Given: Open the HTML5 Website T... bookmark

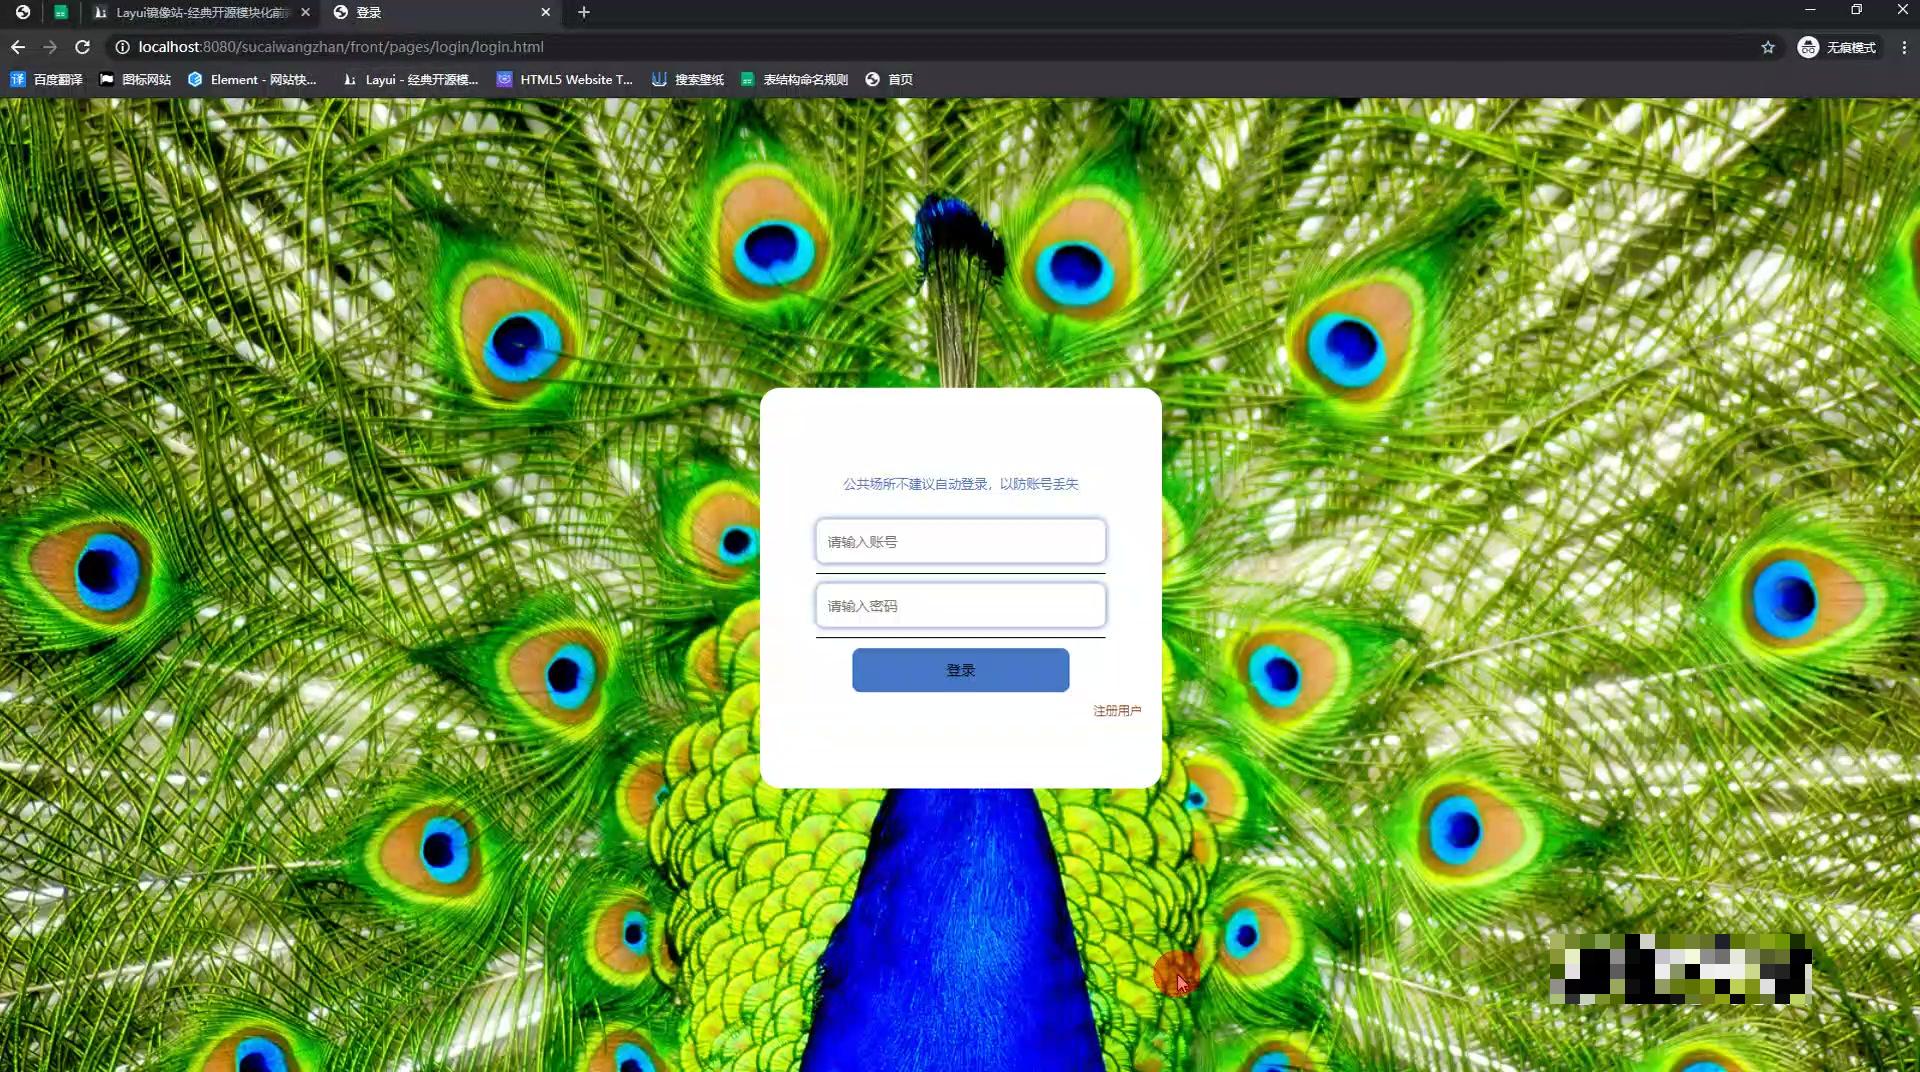Looking at the screenshot, I should (x=565, y=79).
